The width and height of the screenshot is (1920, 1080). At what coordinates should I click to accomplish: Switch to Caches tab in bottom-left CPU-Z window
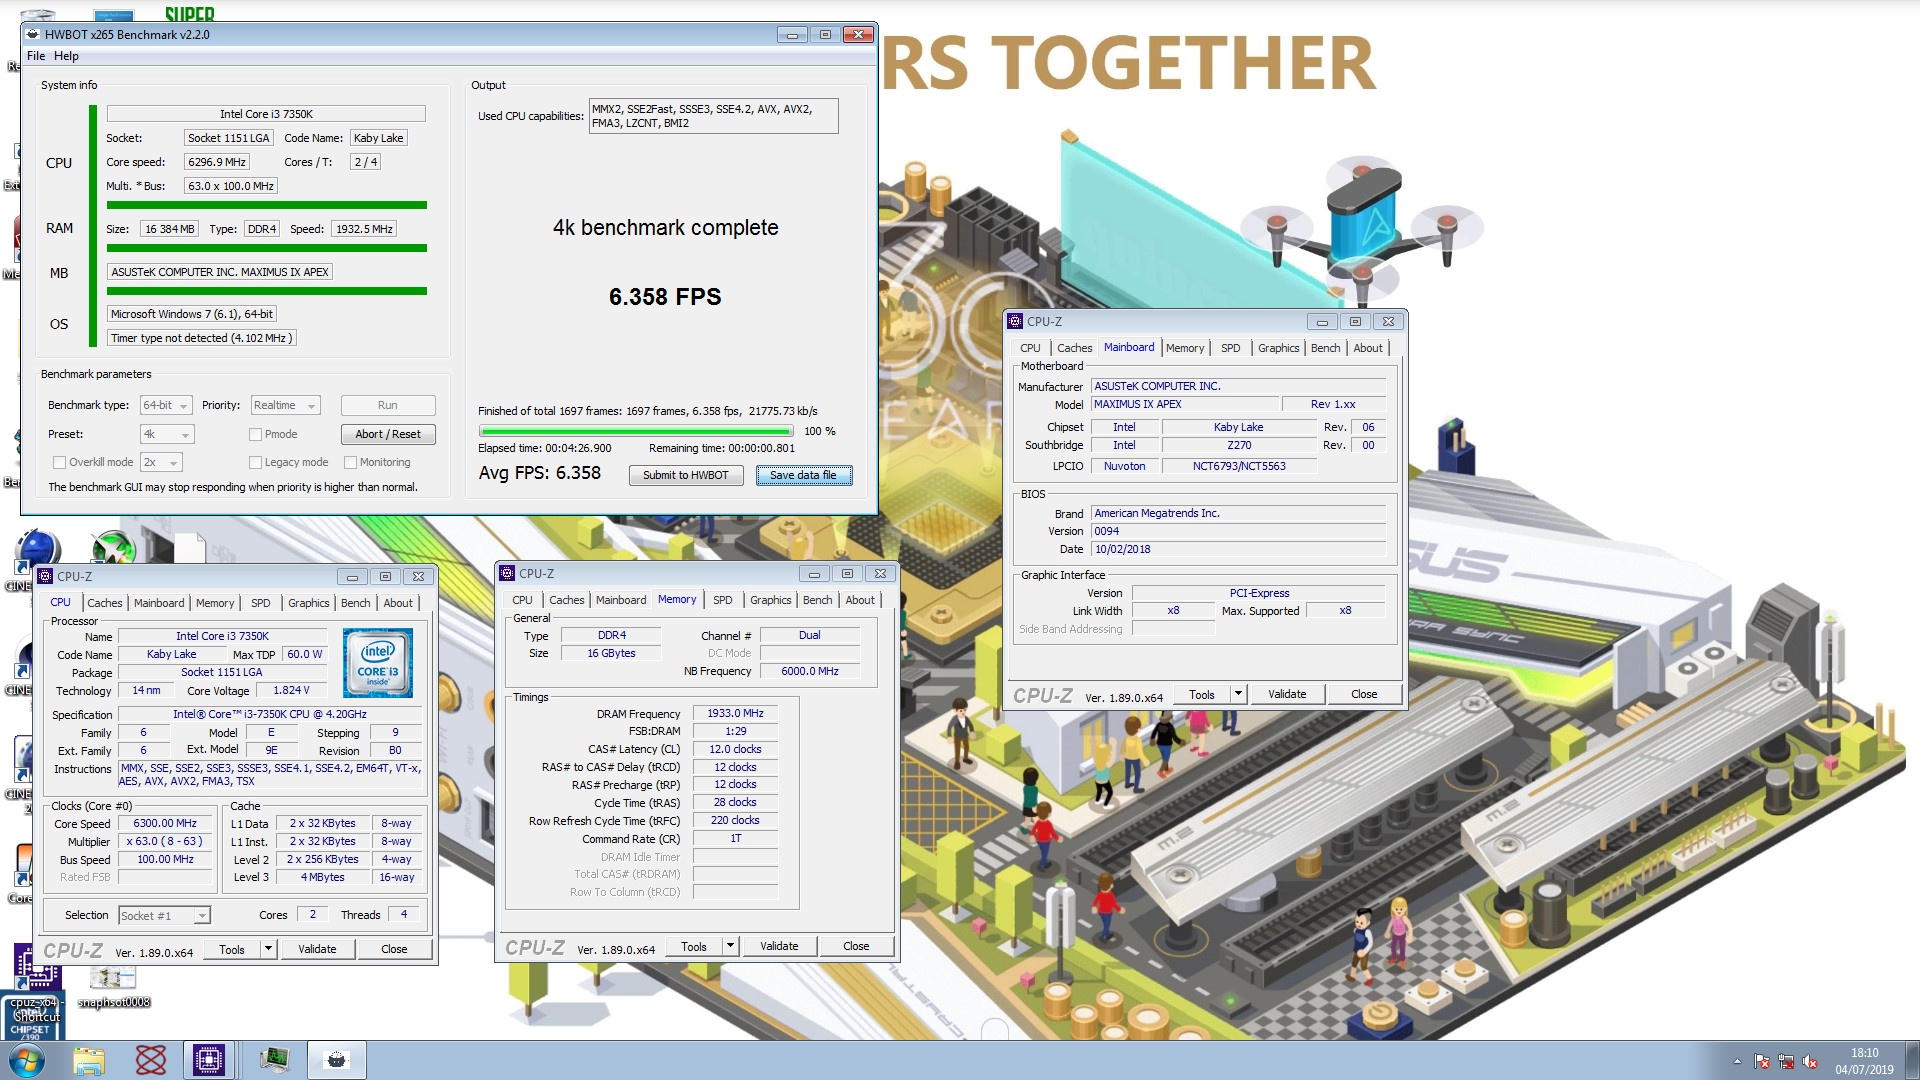pos(104,603)
